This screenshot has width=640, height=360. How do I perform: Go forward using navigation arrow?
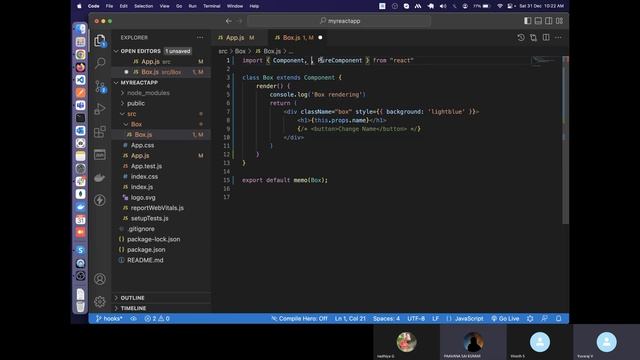click(239, 21)
